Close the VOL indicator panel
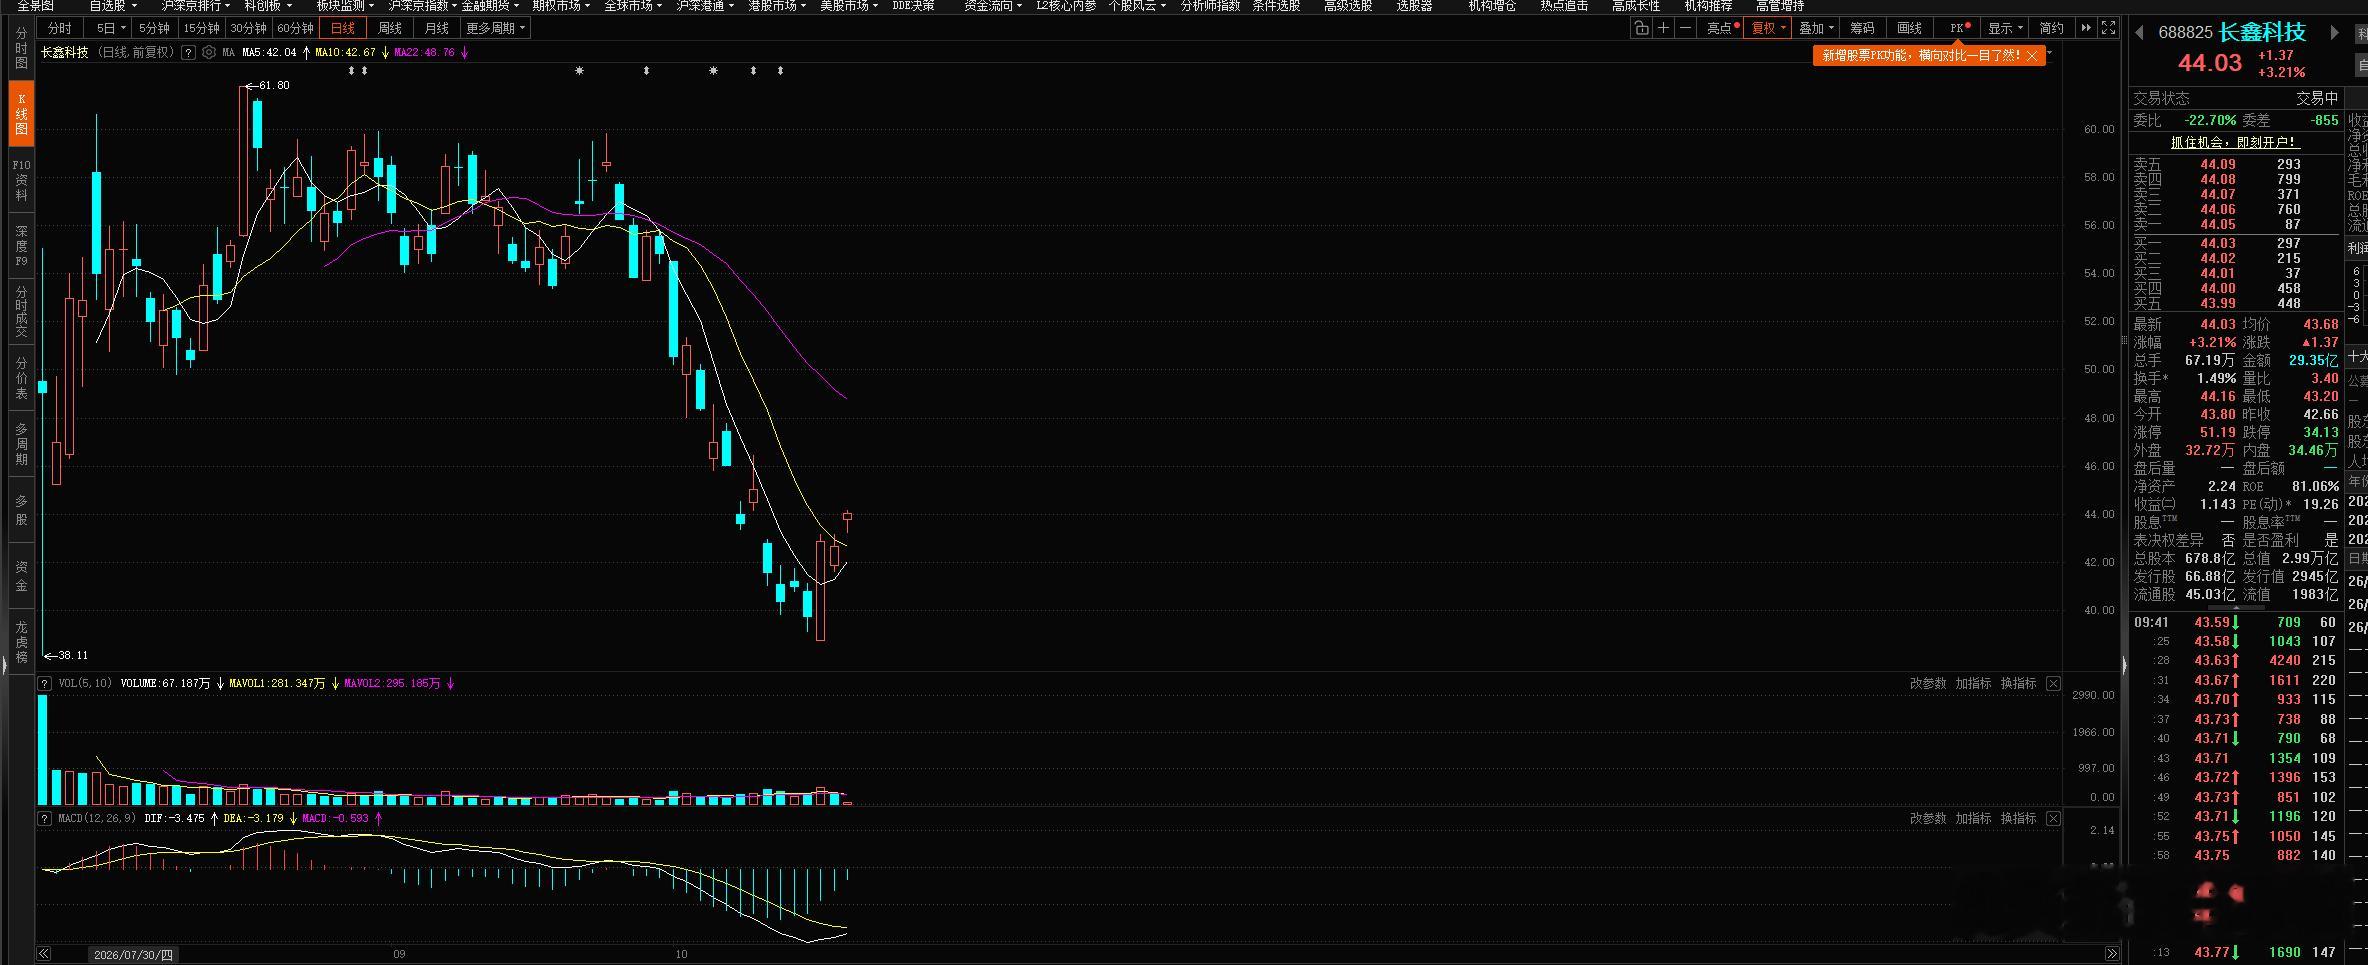 pos(2053,683)
